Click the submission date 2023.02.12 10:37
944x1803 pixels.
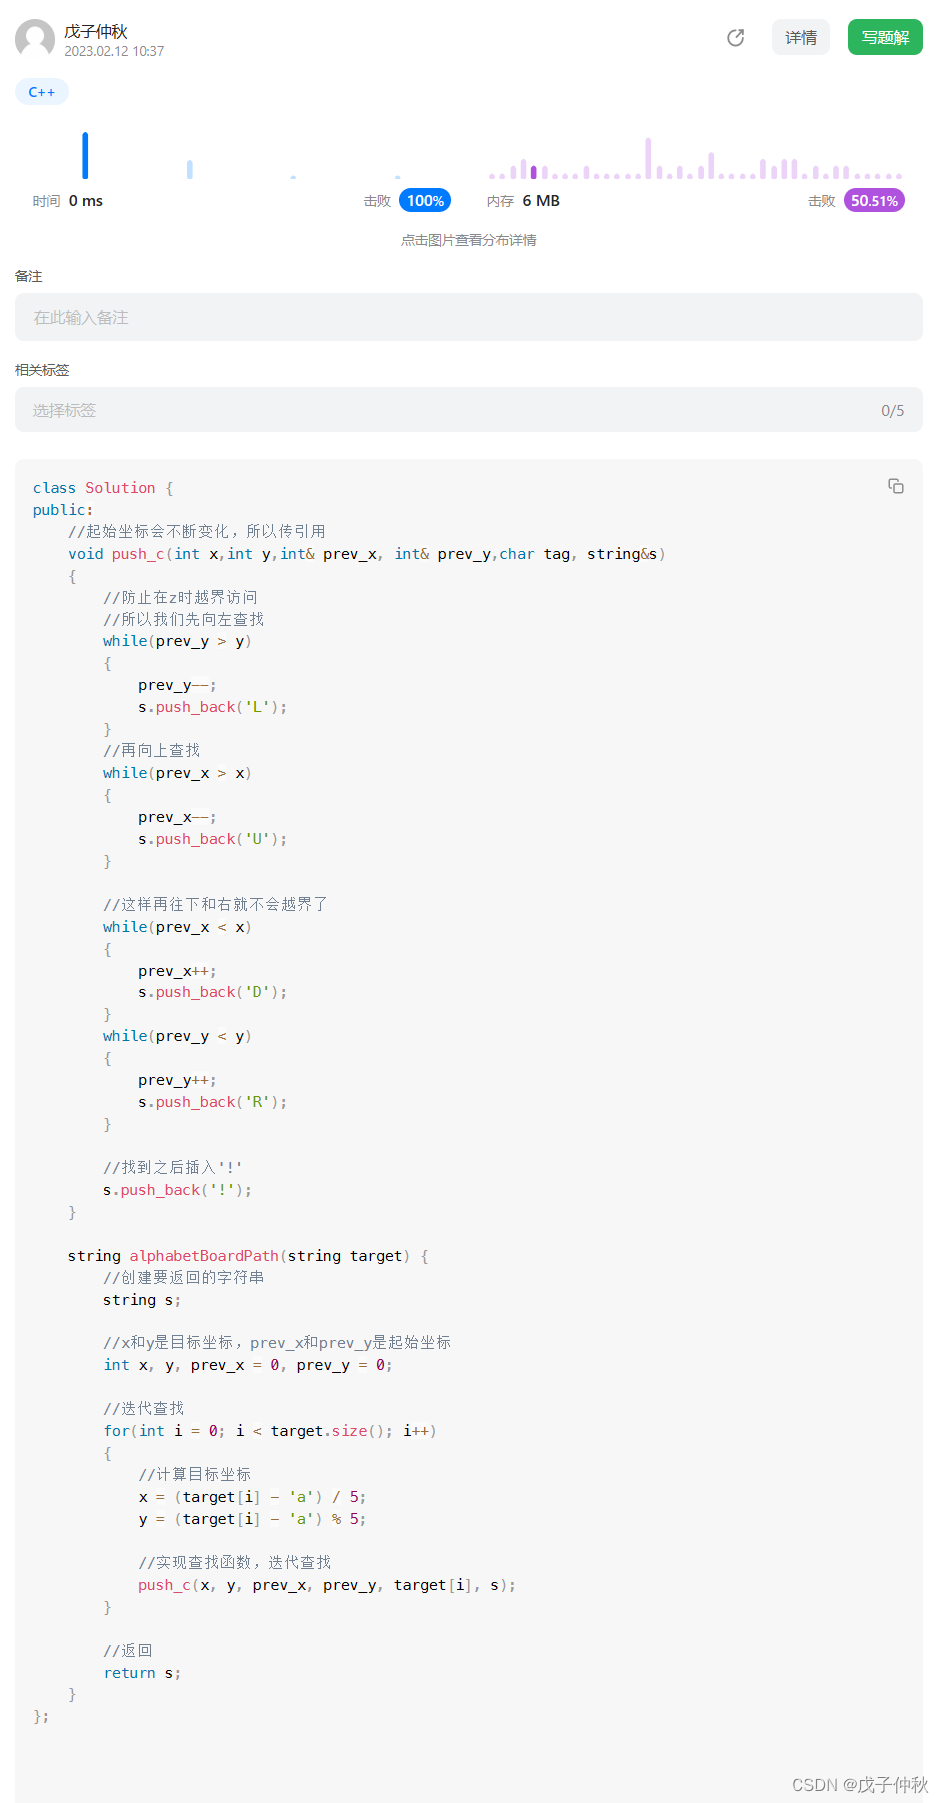pyautogui.click(x=114, y=51)
